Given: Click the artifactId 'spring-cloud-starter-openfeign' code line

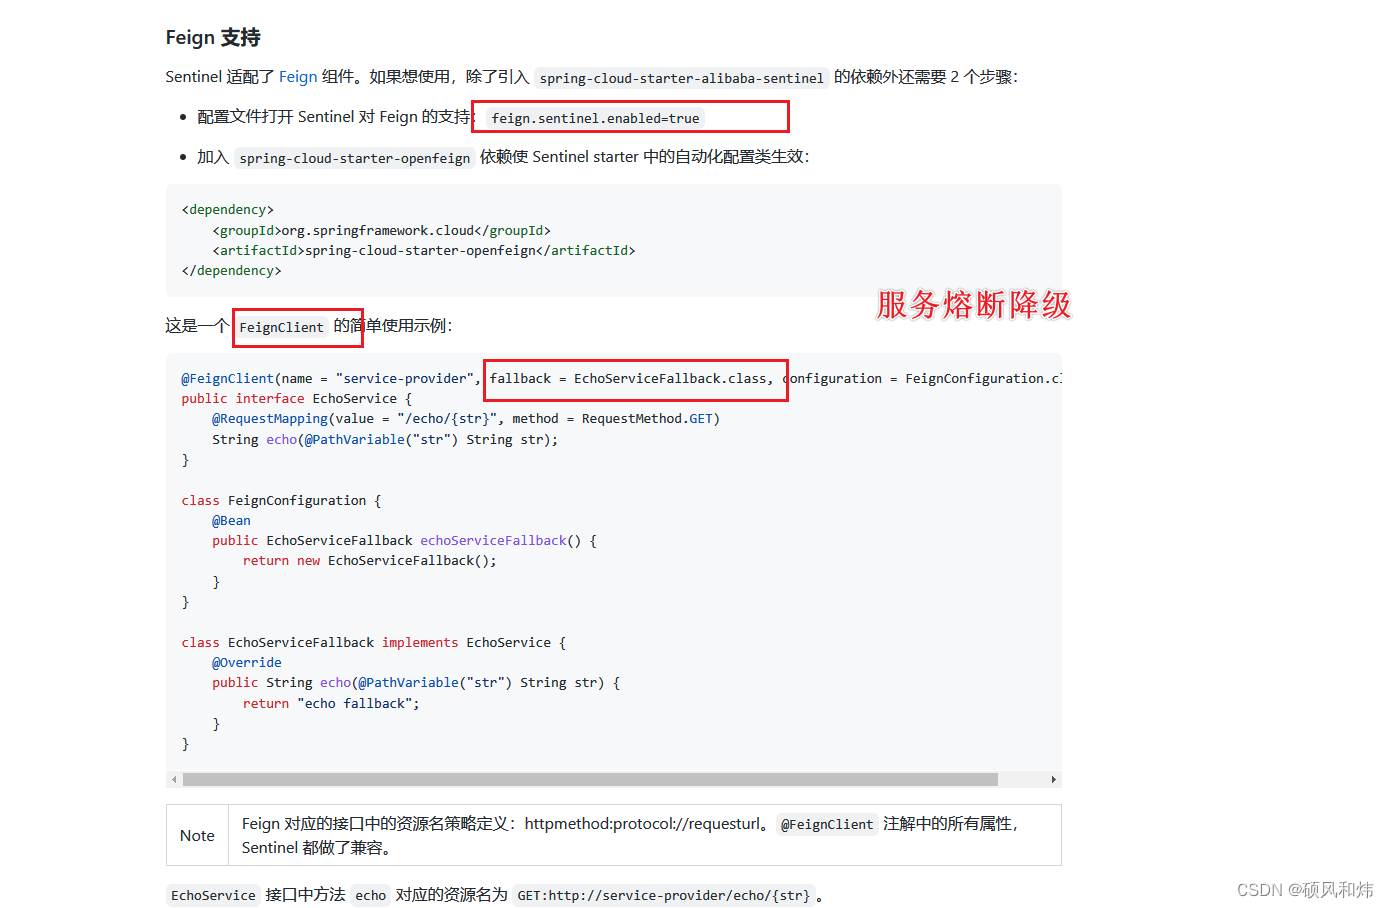Looking at the screenshot, I should pyautogui.click(x=424, y=250).
